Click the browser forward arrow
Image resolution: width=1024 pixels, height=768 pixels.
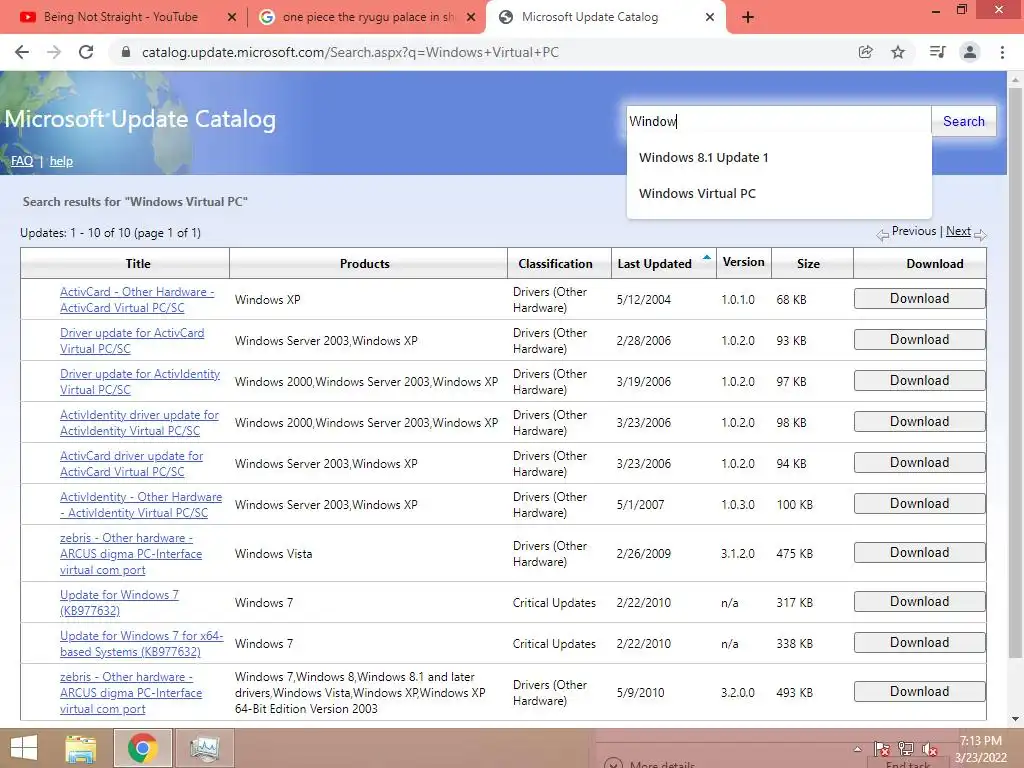[x=54, y=52]
